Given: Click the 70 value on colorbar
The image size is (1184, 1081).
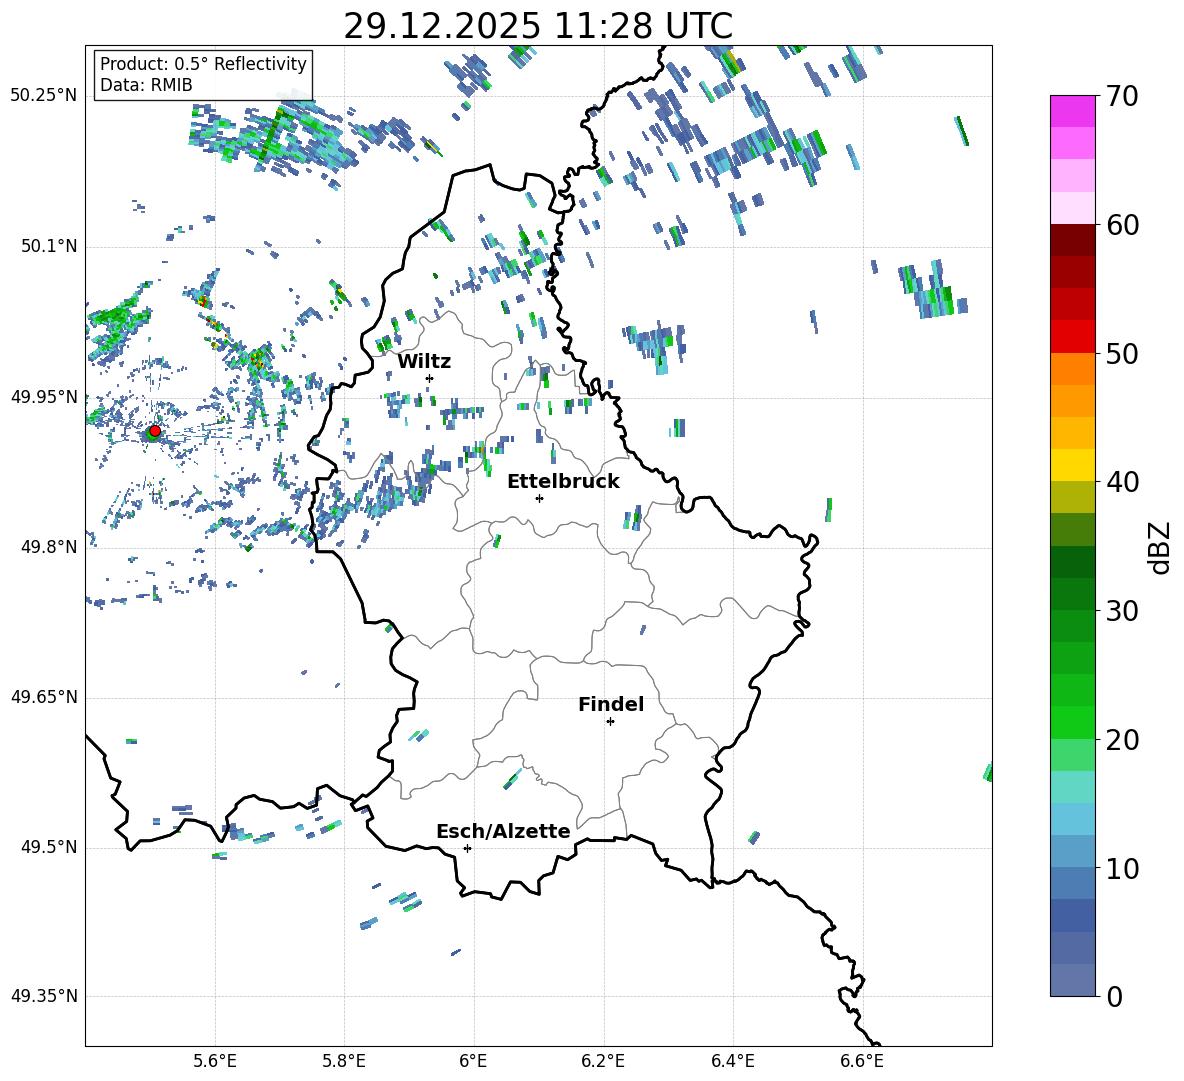Looking at the screenshot, I should pos(1122,96).
